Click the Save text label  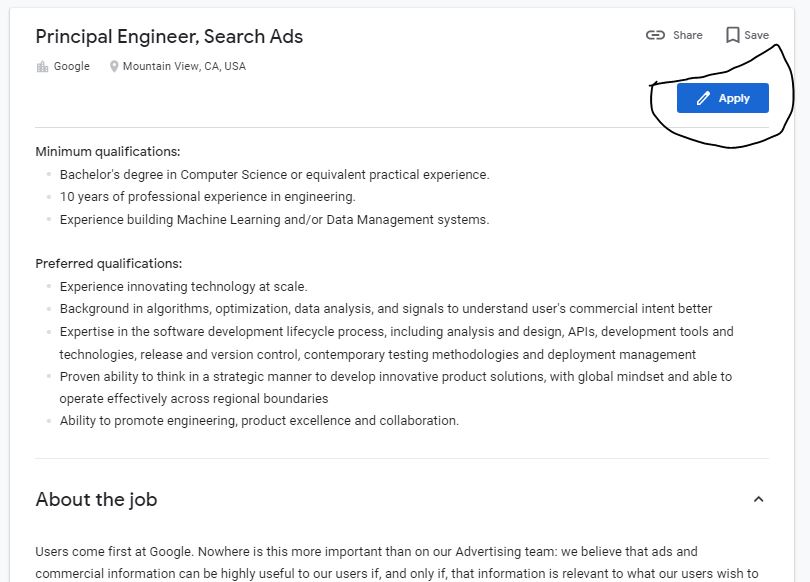756,35
